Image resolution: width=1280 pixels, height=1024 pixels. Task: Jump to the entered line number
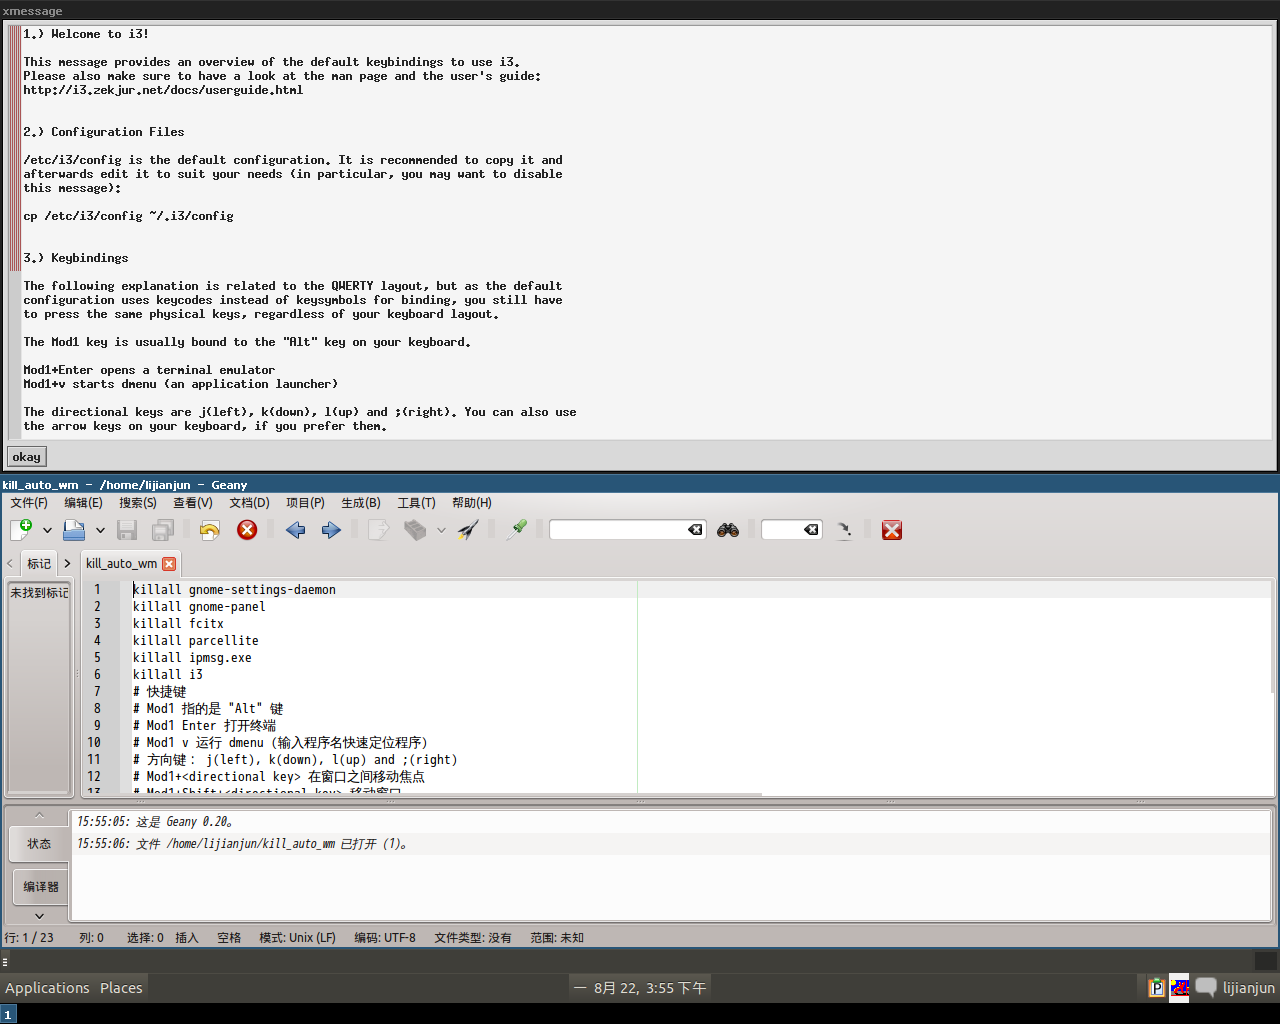[x=844, y=530]
